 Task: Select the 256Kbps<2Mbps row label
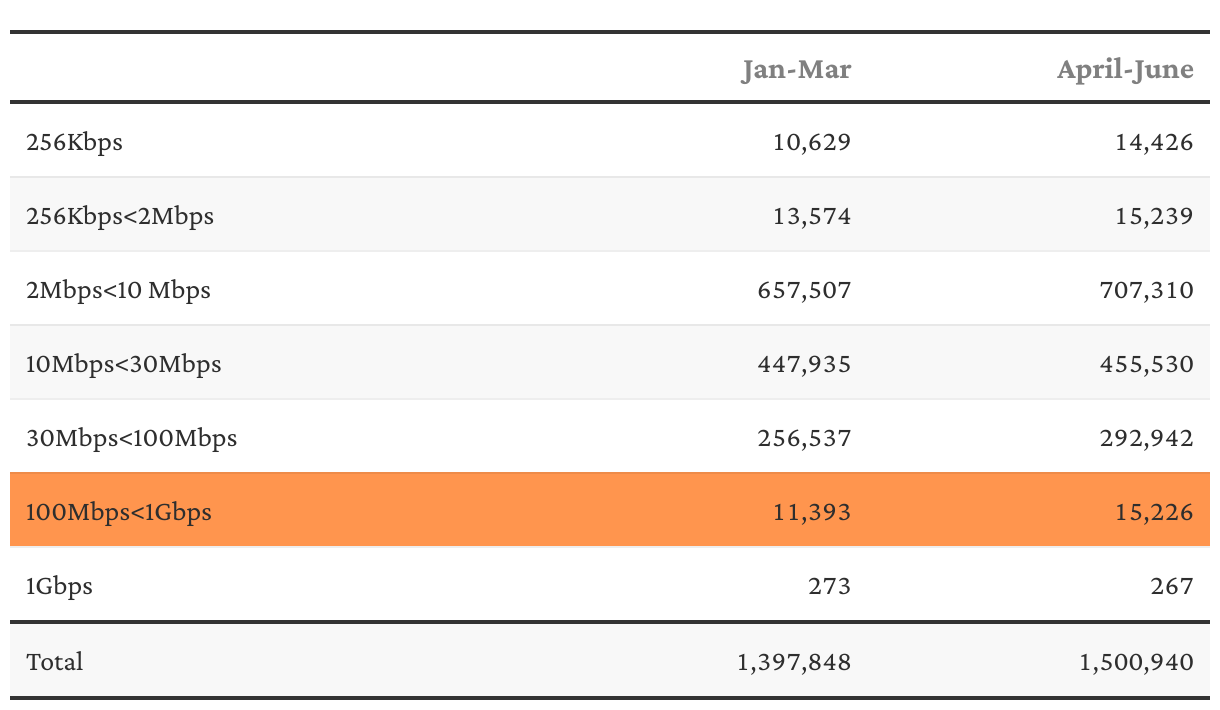[x=120, y=216]
